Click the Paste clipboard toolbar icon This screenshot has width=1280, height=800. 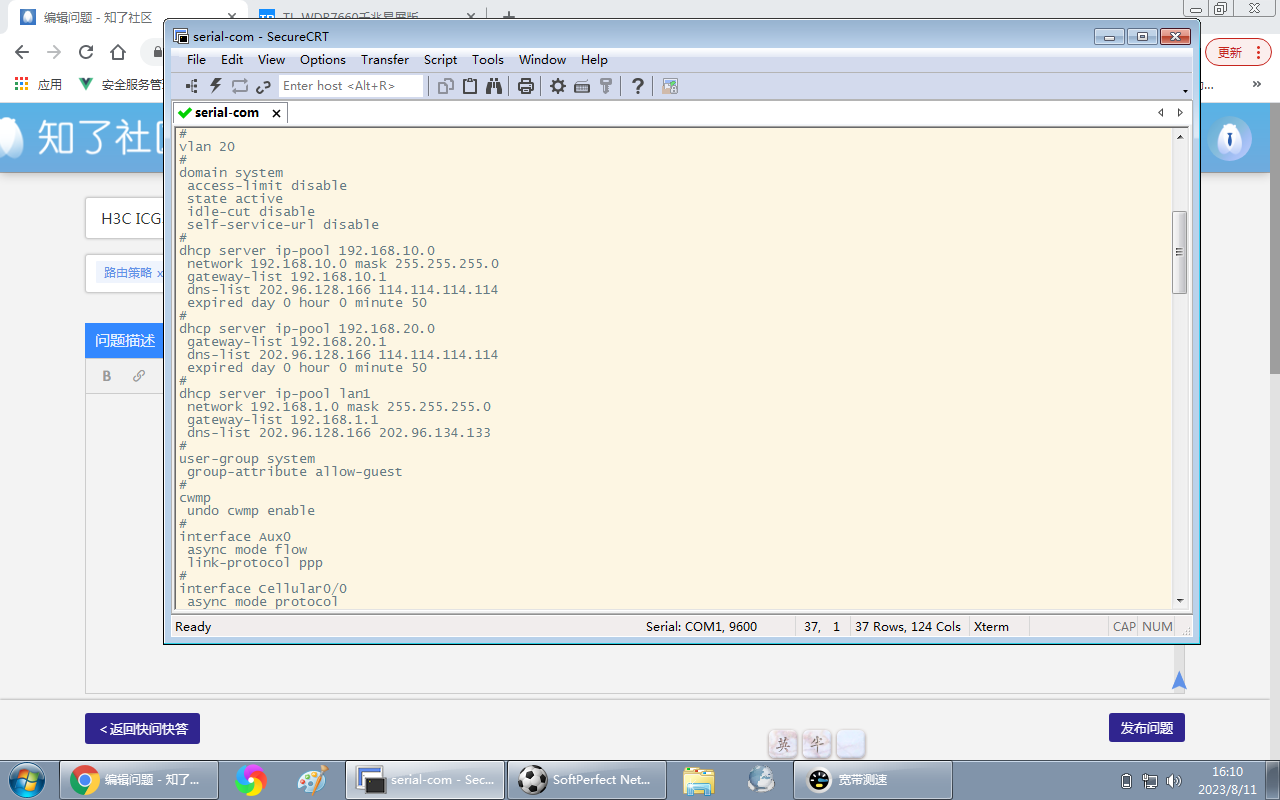(x=470, y=86)
